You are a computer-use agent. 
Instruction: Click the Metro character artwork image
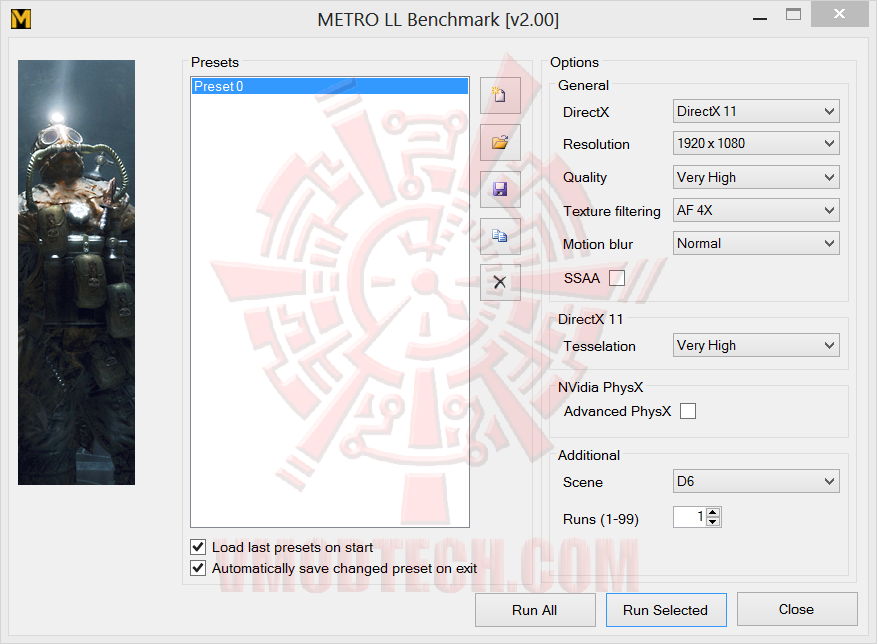(76, 272)
